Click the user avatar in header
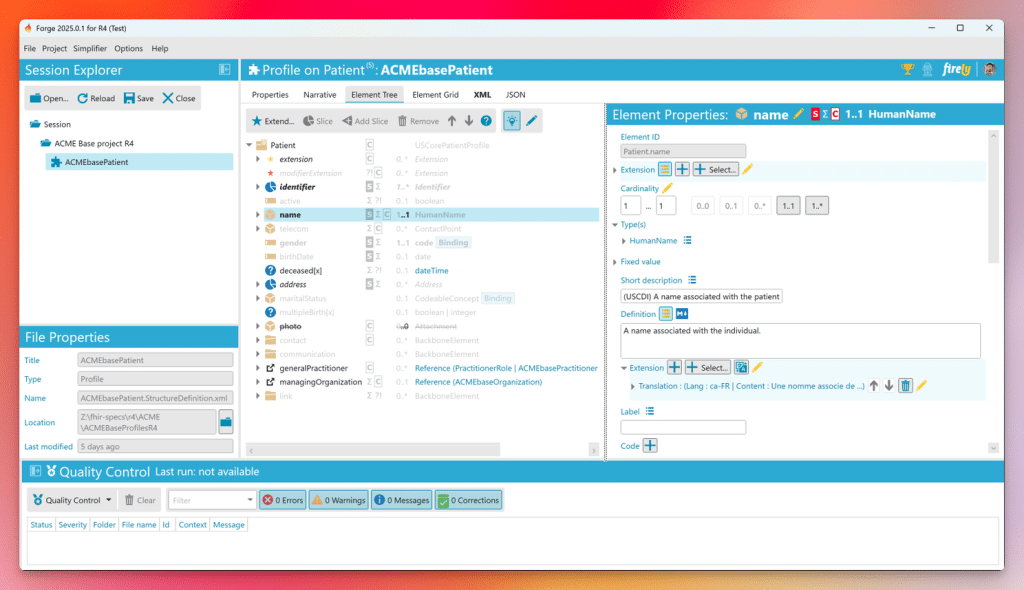 989,69
